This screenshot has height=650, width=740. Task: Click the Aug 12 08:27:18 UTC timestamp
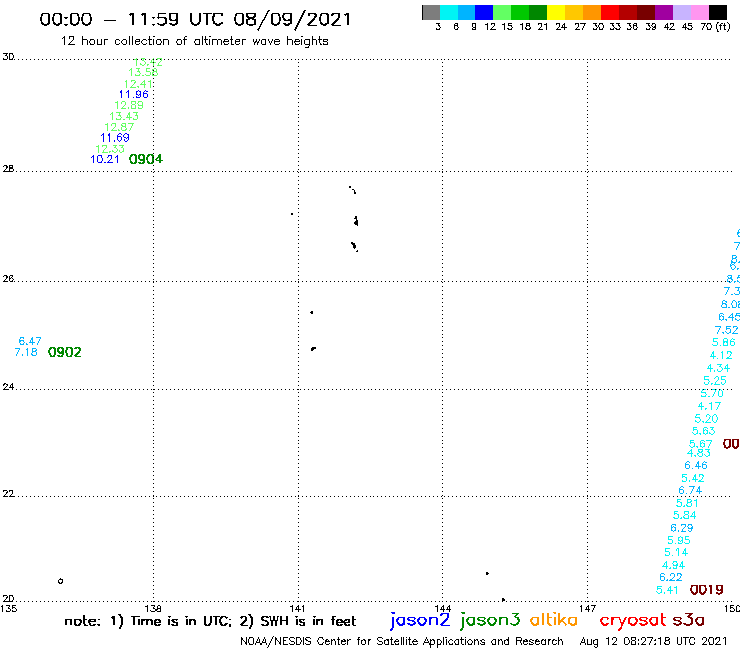pyautogui.click(x=654, y=641)
